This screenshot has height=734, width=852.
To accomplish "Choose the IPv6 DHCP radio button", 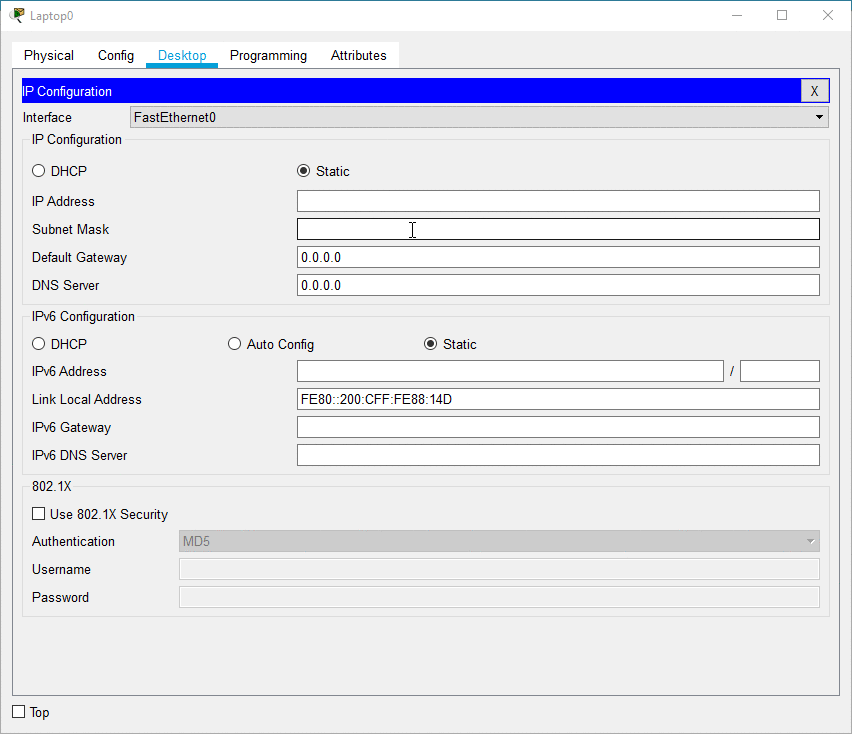I will (x=39, y=344).
